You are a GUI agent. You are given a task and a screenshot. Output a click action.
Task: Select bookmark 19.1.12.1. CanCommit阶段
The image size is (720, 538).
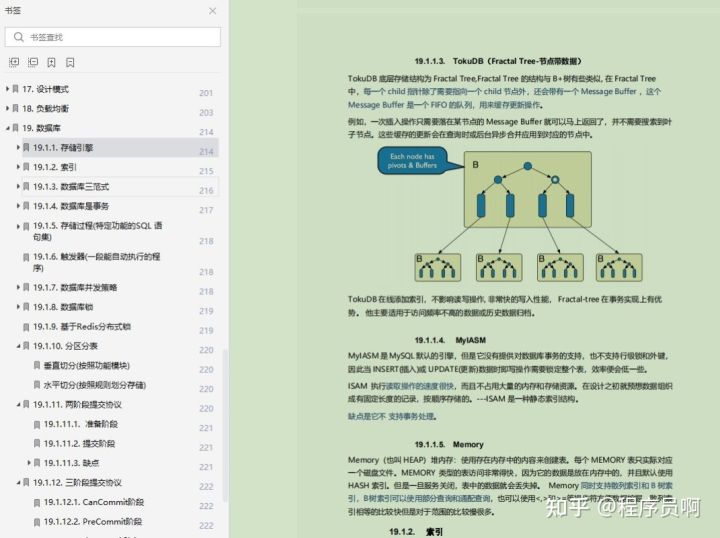[94, 502]
